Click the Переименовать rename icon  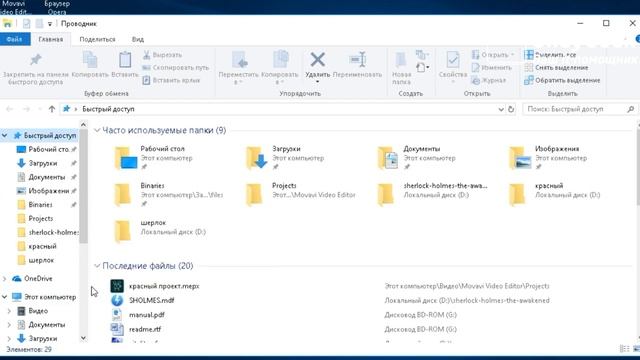[x=358, y=60]
